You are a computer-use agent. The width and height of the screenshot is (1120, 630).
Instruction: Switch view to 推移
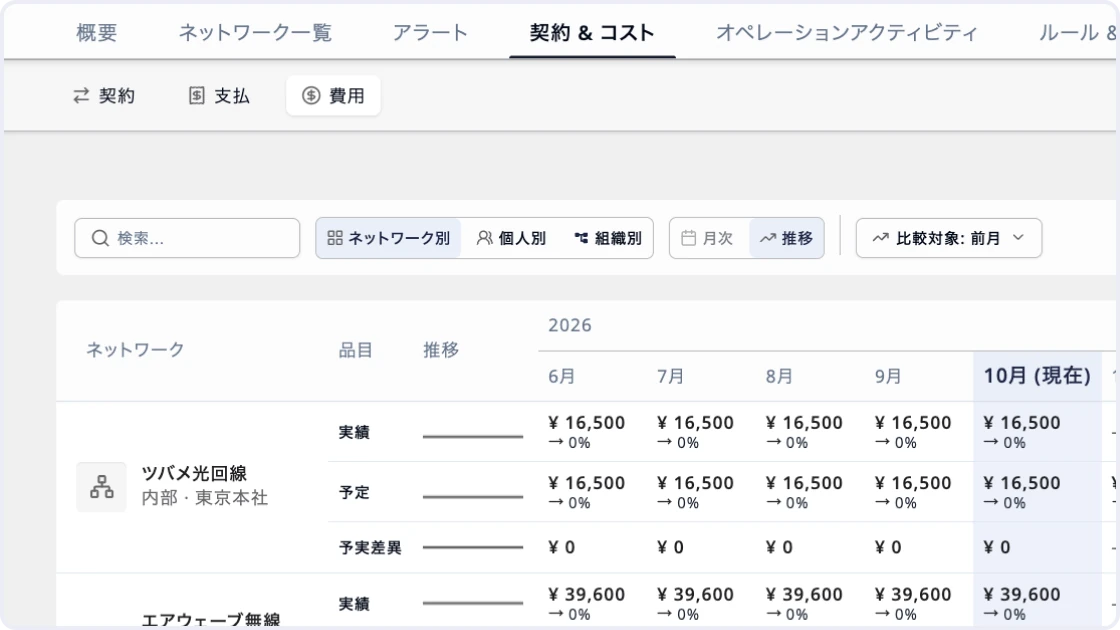(x=786, y=238)
